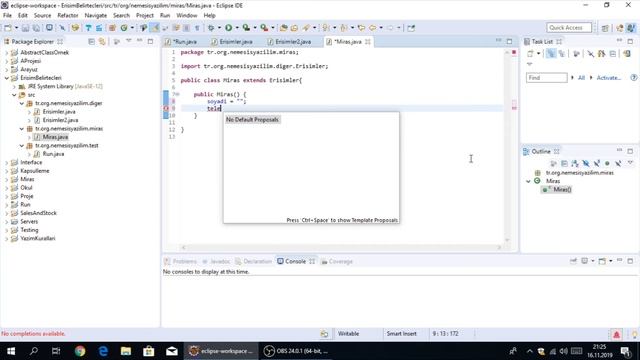
Task: Open the Windows Start menu
Action: 11,351
